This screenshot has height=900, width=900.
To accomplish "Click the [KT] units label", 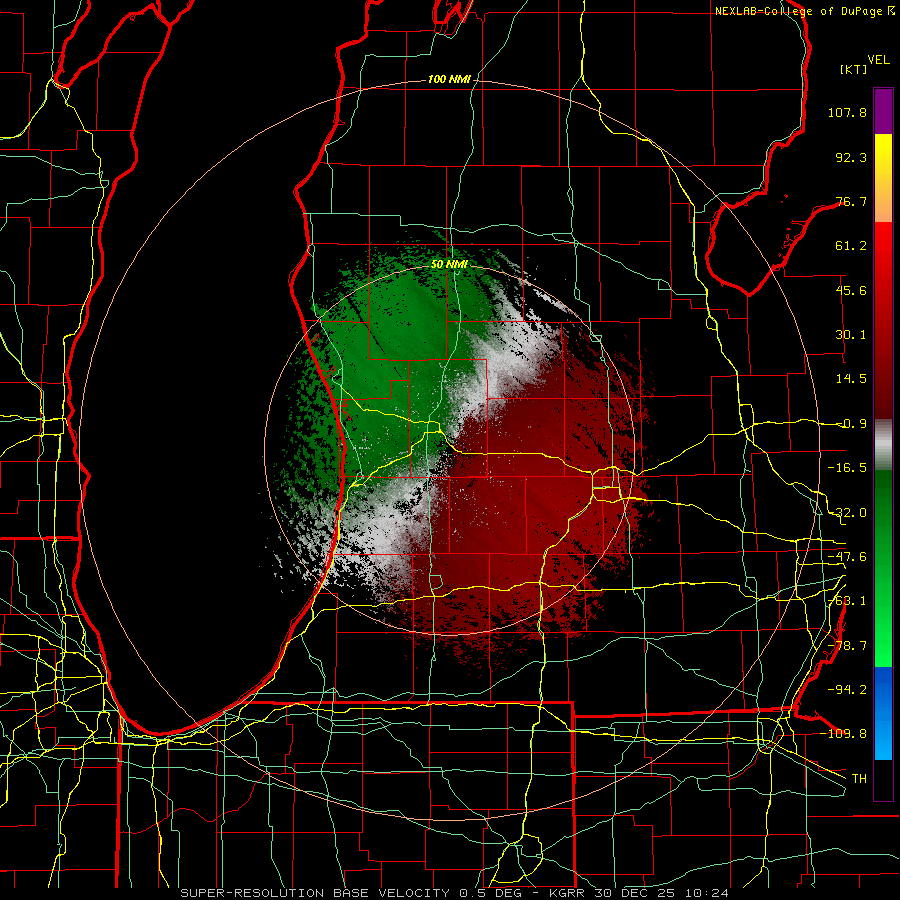I will click(854, 69).
